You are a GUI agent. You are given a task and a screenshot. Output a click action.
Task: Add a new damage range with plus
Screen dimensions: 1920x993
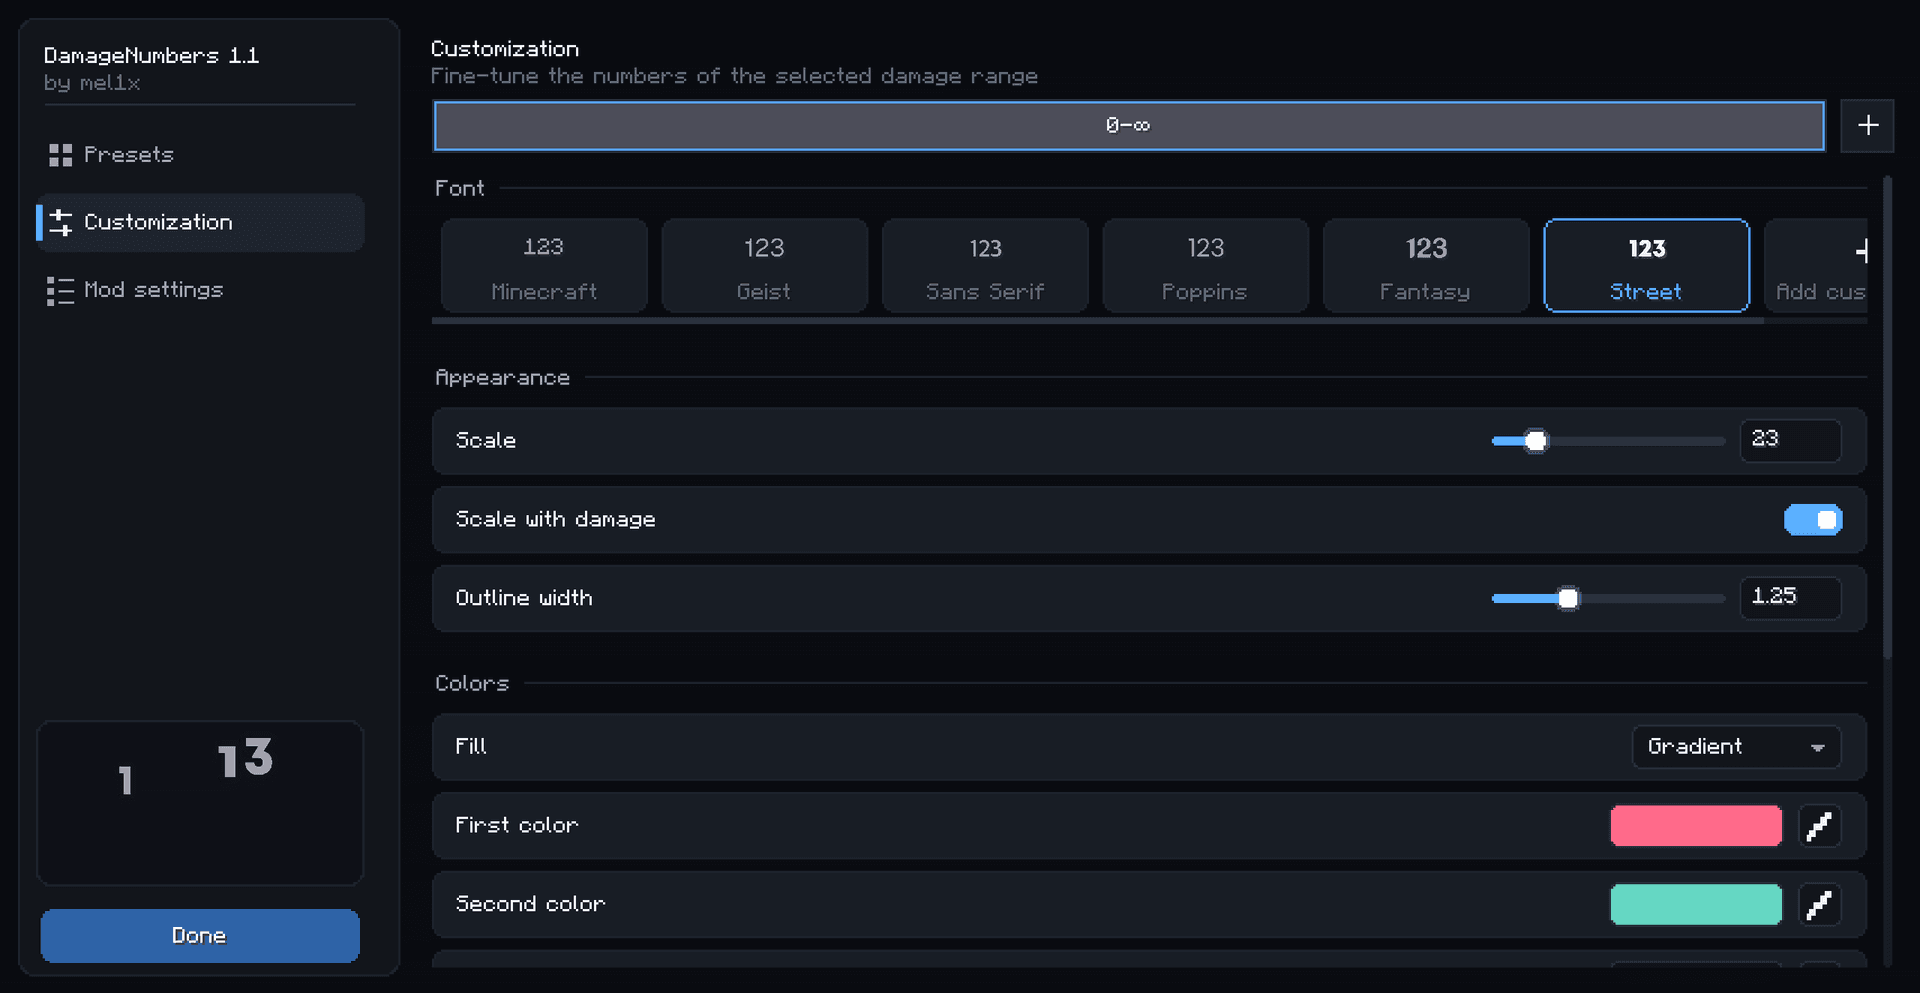click(1867, 126)
